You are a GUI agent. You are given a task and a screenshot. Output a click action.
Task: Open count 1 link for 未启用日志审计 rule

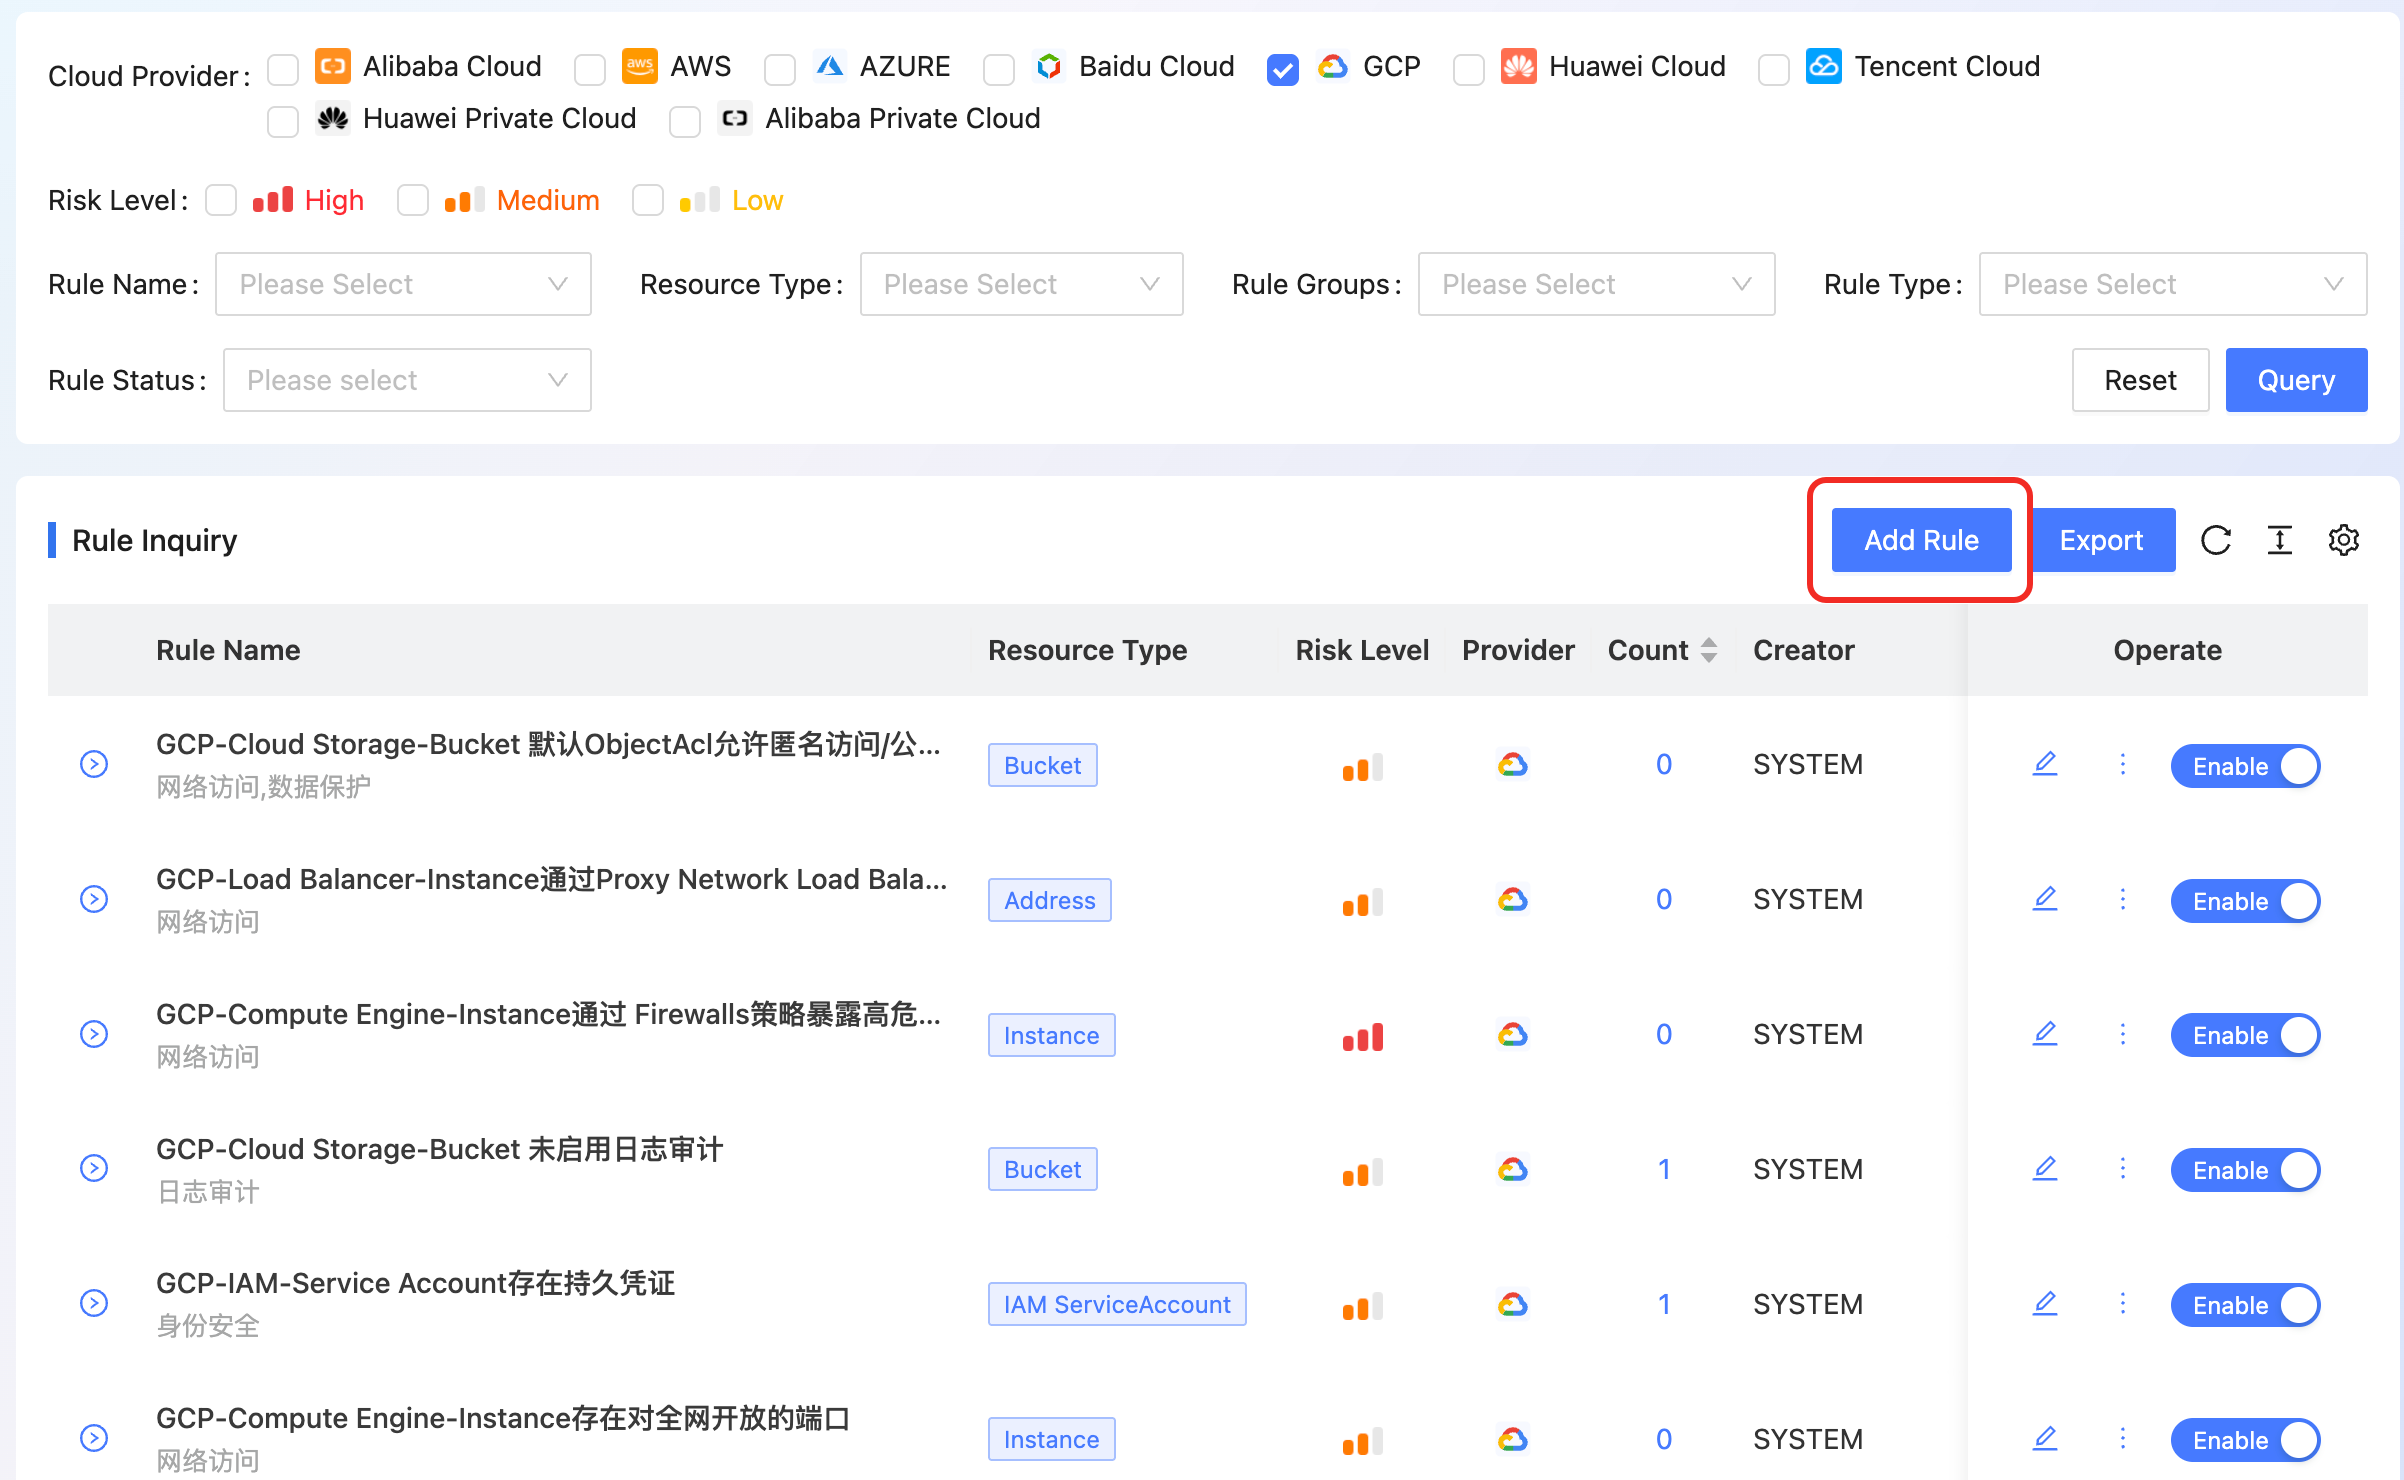pos(1664,1169)
